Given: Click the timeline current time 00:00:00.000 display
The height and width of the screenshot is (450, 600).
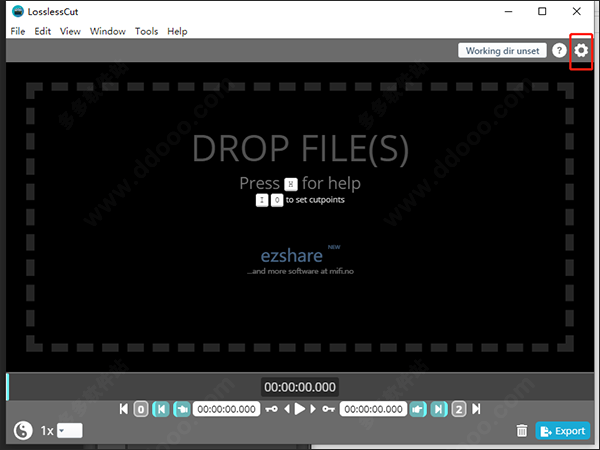Looking at the screenshot, I should tap(300, 387).
